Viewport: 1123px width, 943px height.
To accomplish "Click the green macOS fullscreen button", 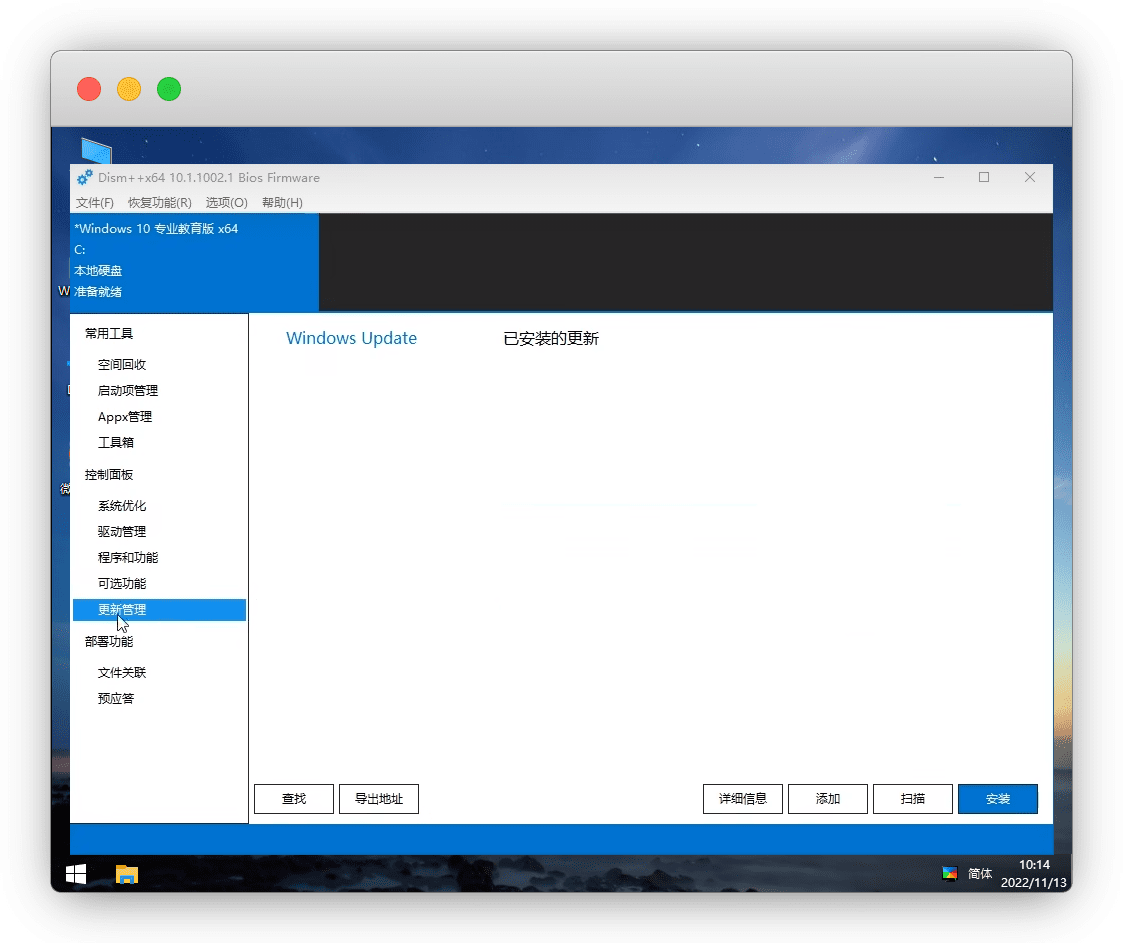I will pyautogui.click(x=169, y=89).
